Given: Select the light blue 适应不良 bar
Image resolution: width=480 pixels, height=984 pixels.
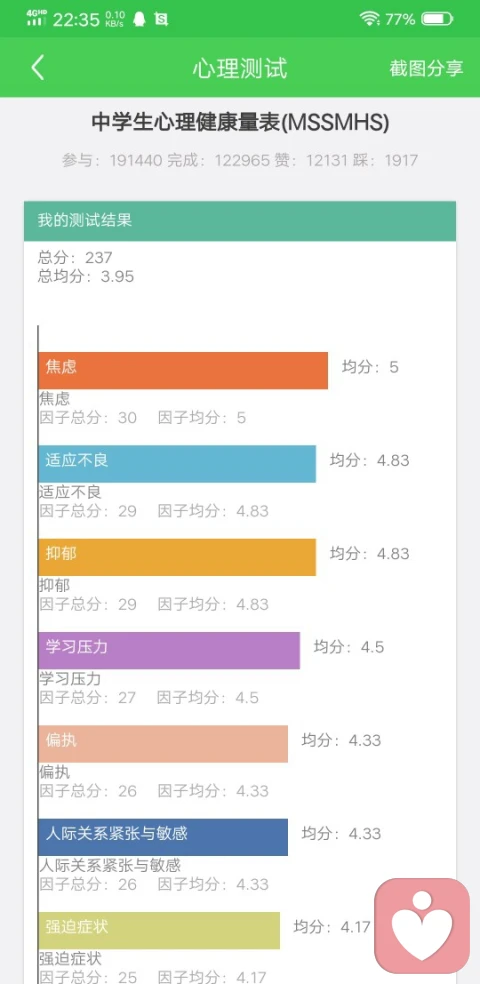Looking at the screenshot, I should (x=177, y=464).
